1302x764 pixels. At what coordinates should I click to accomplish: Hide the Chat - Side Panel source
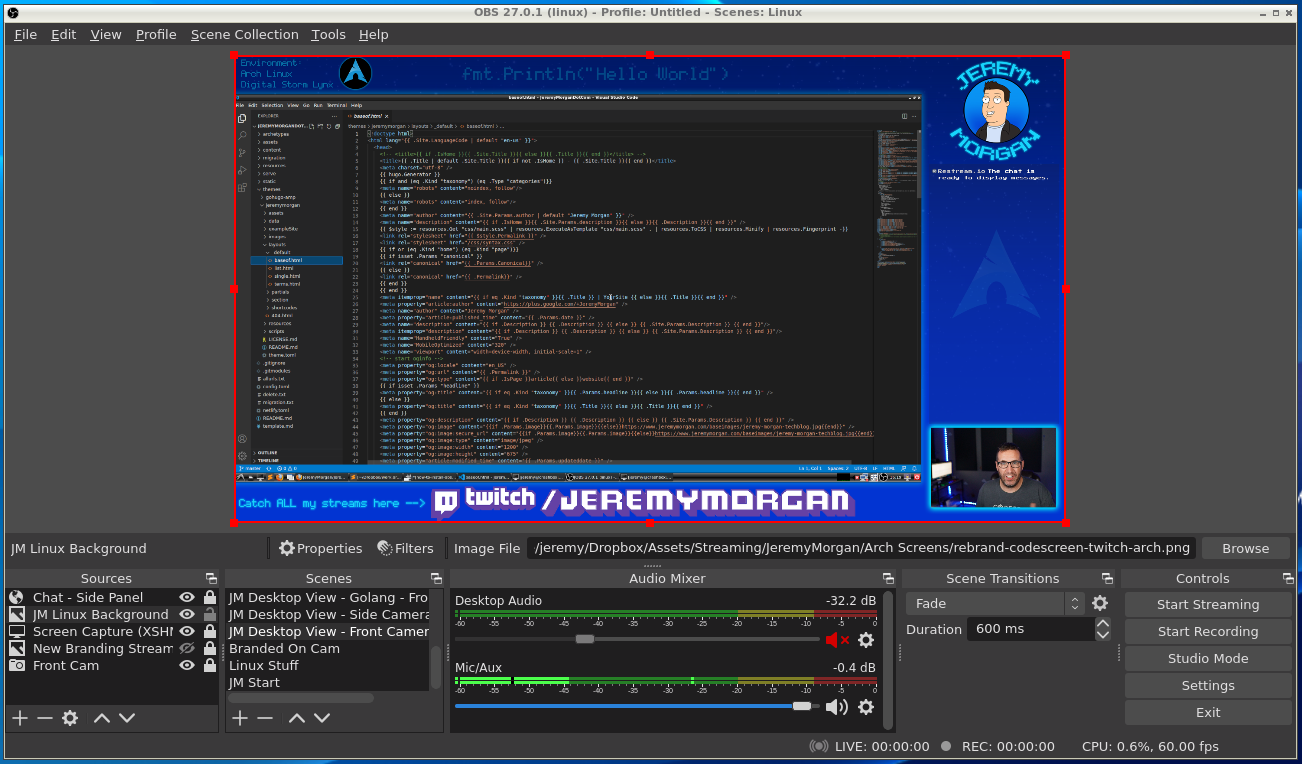[186, 597]
